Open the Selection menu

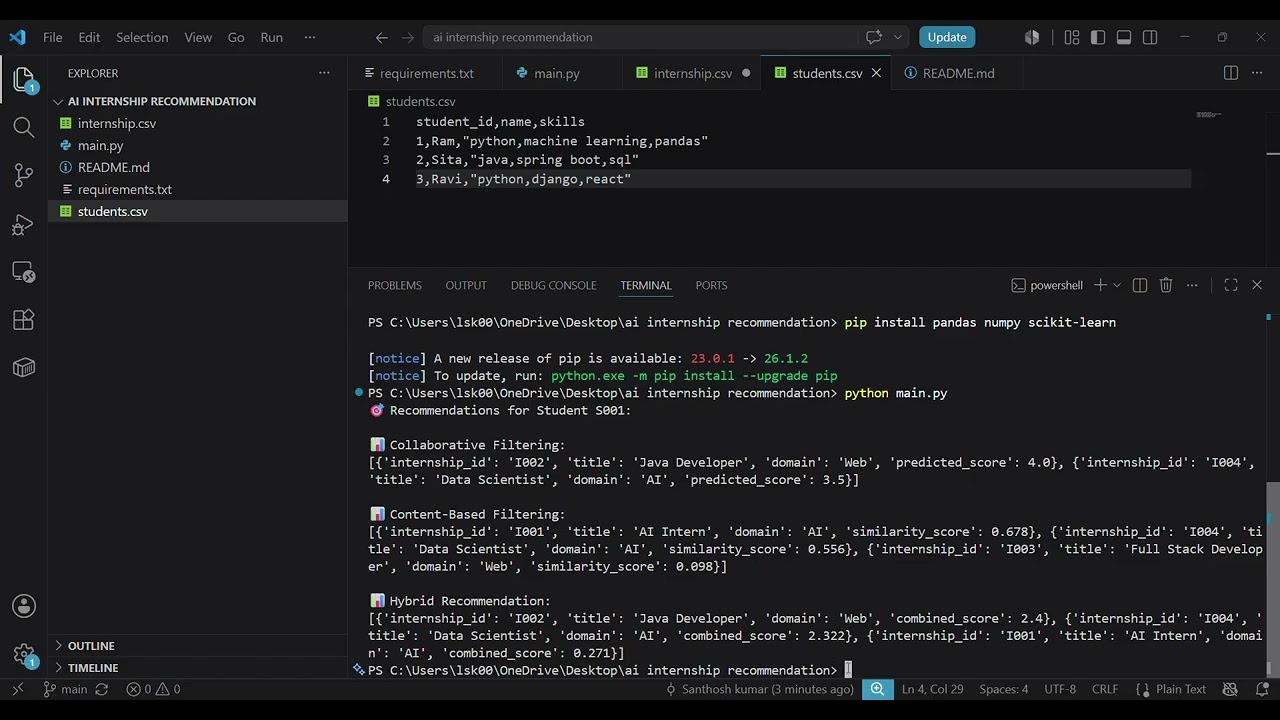point(142,37)
